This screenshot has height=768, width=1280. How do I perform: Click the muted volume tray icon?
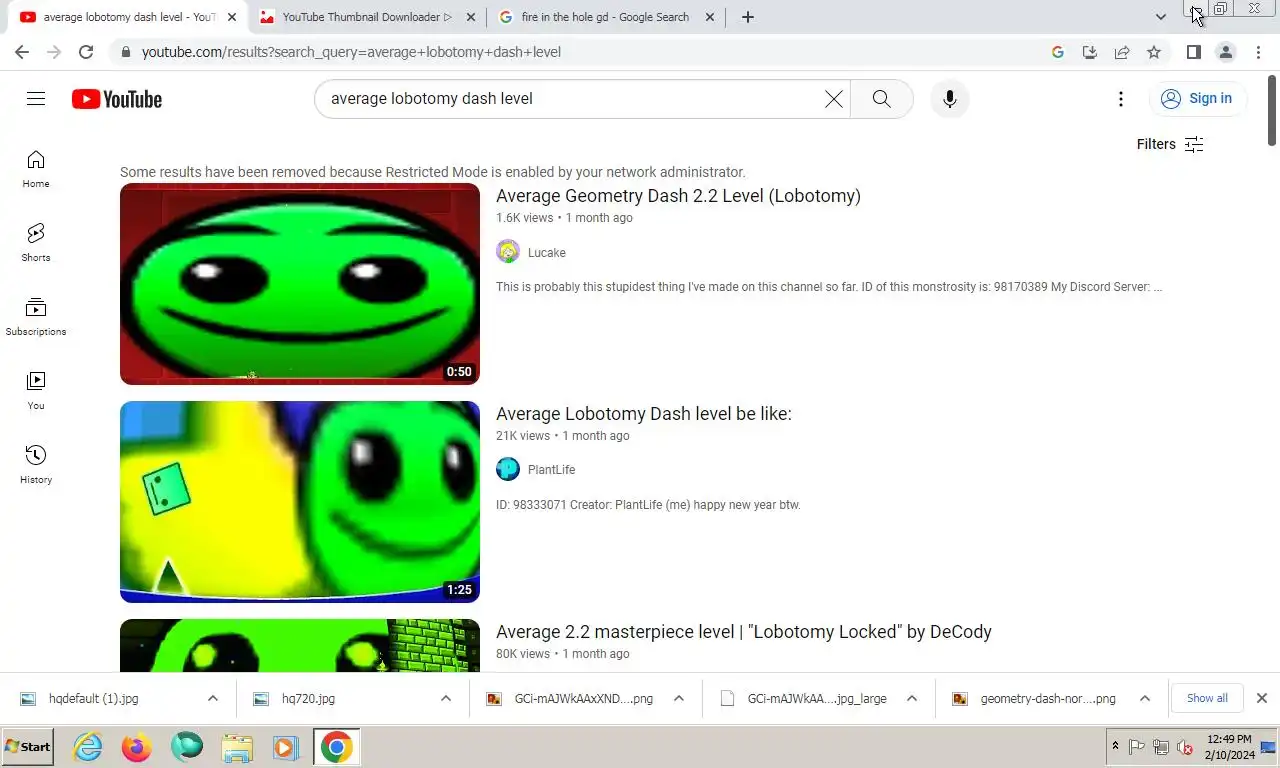coord(1186,747)
